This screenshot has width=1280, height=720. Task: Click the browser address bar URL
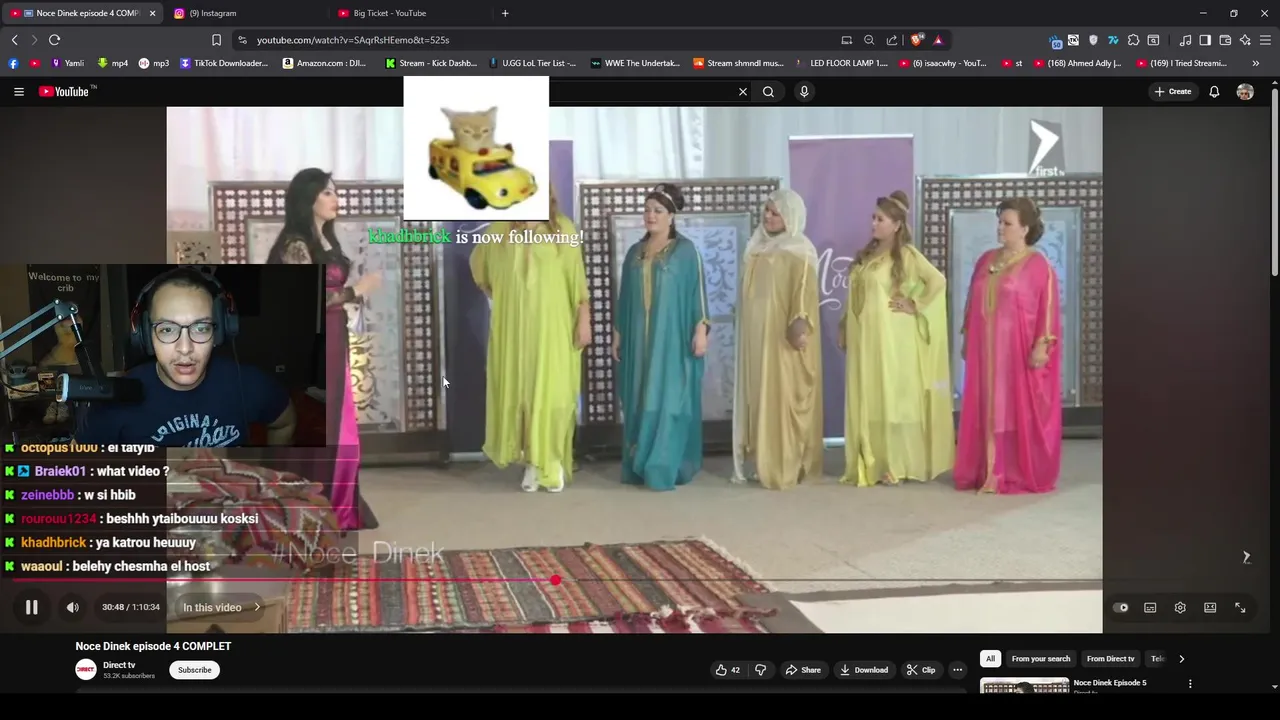(353, 40)
